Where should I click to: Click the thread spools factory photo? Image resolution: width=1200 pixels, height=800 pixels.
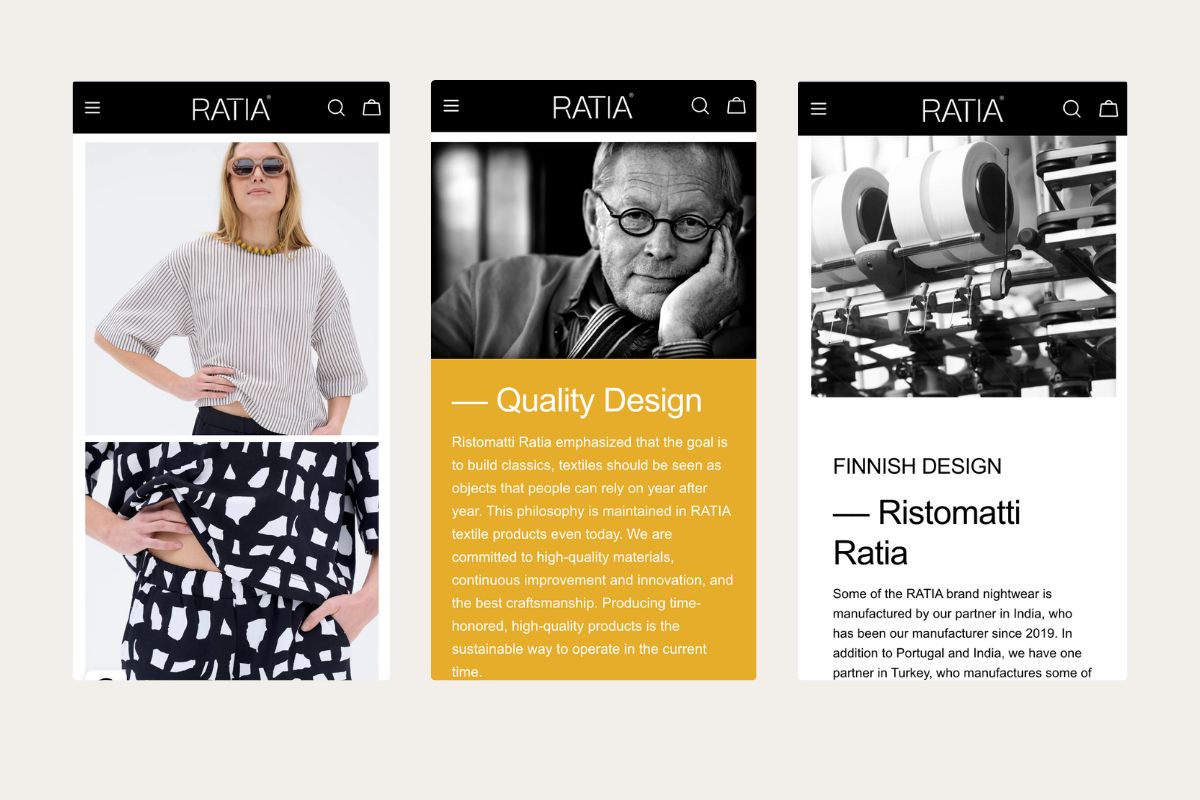point(963,266)
